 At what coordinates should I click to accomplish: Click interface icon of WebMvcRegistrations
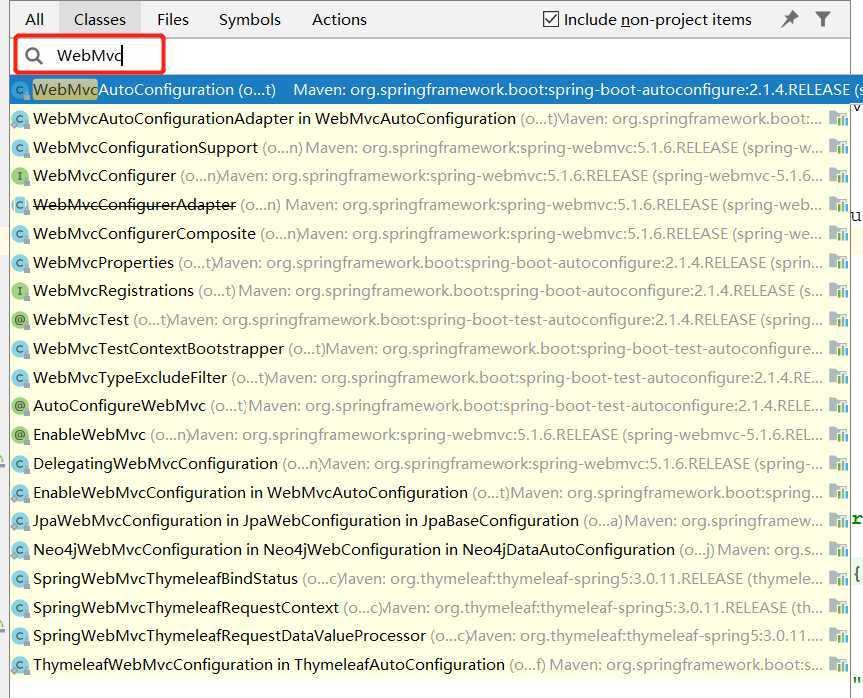click(x=20, y=291)
